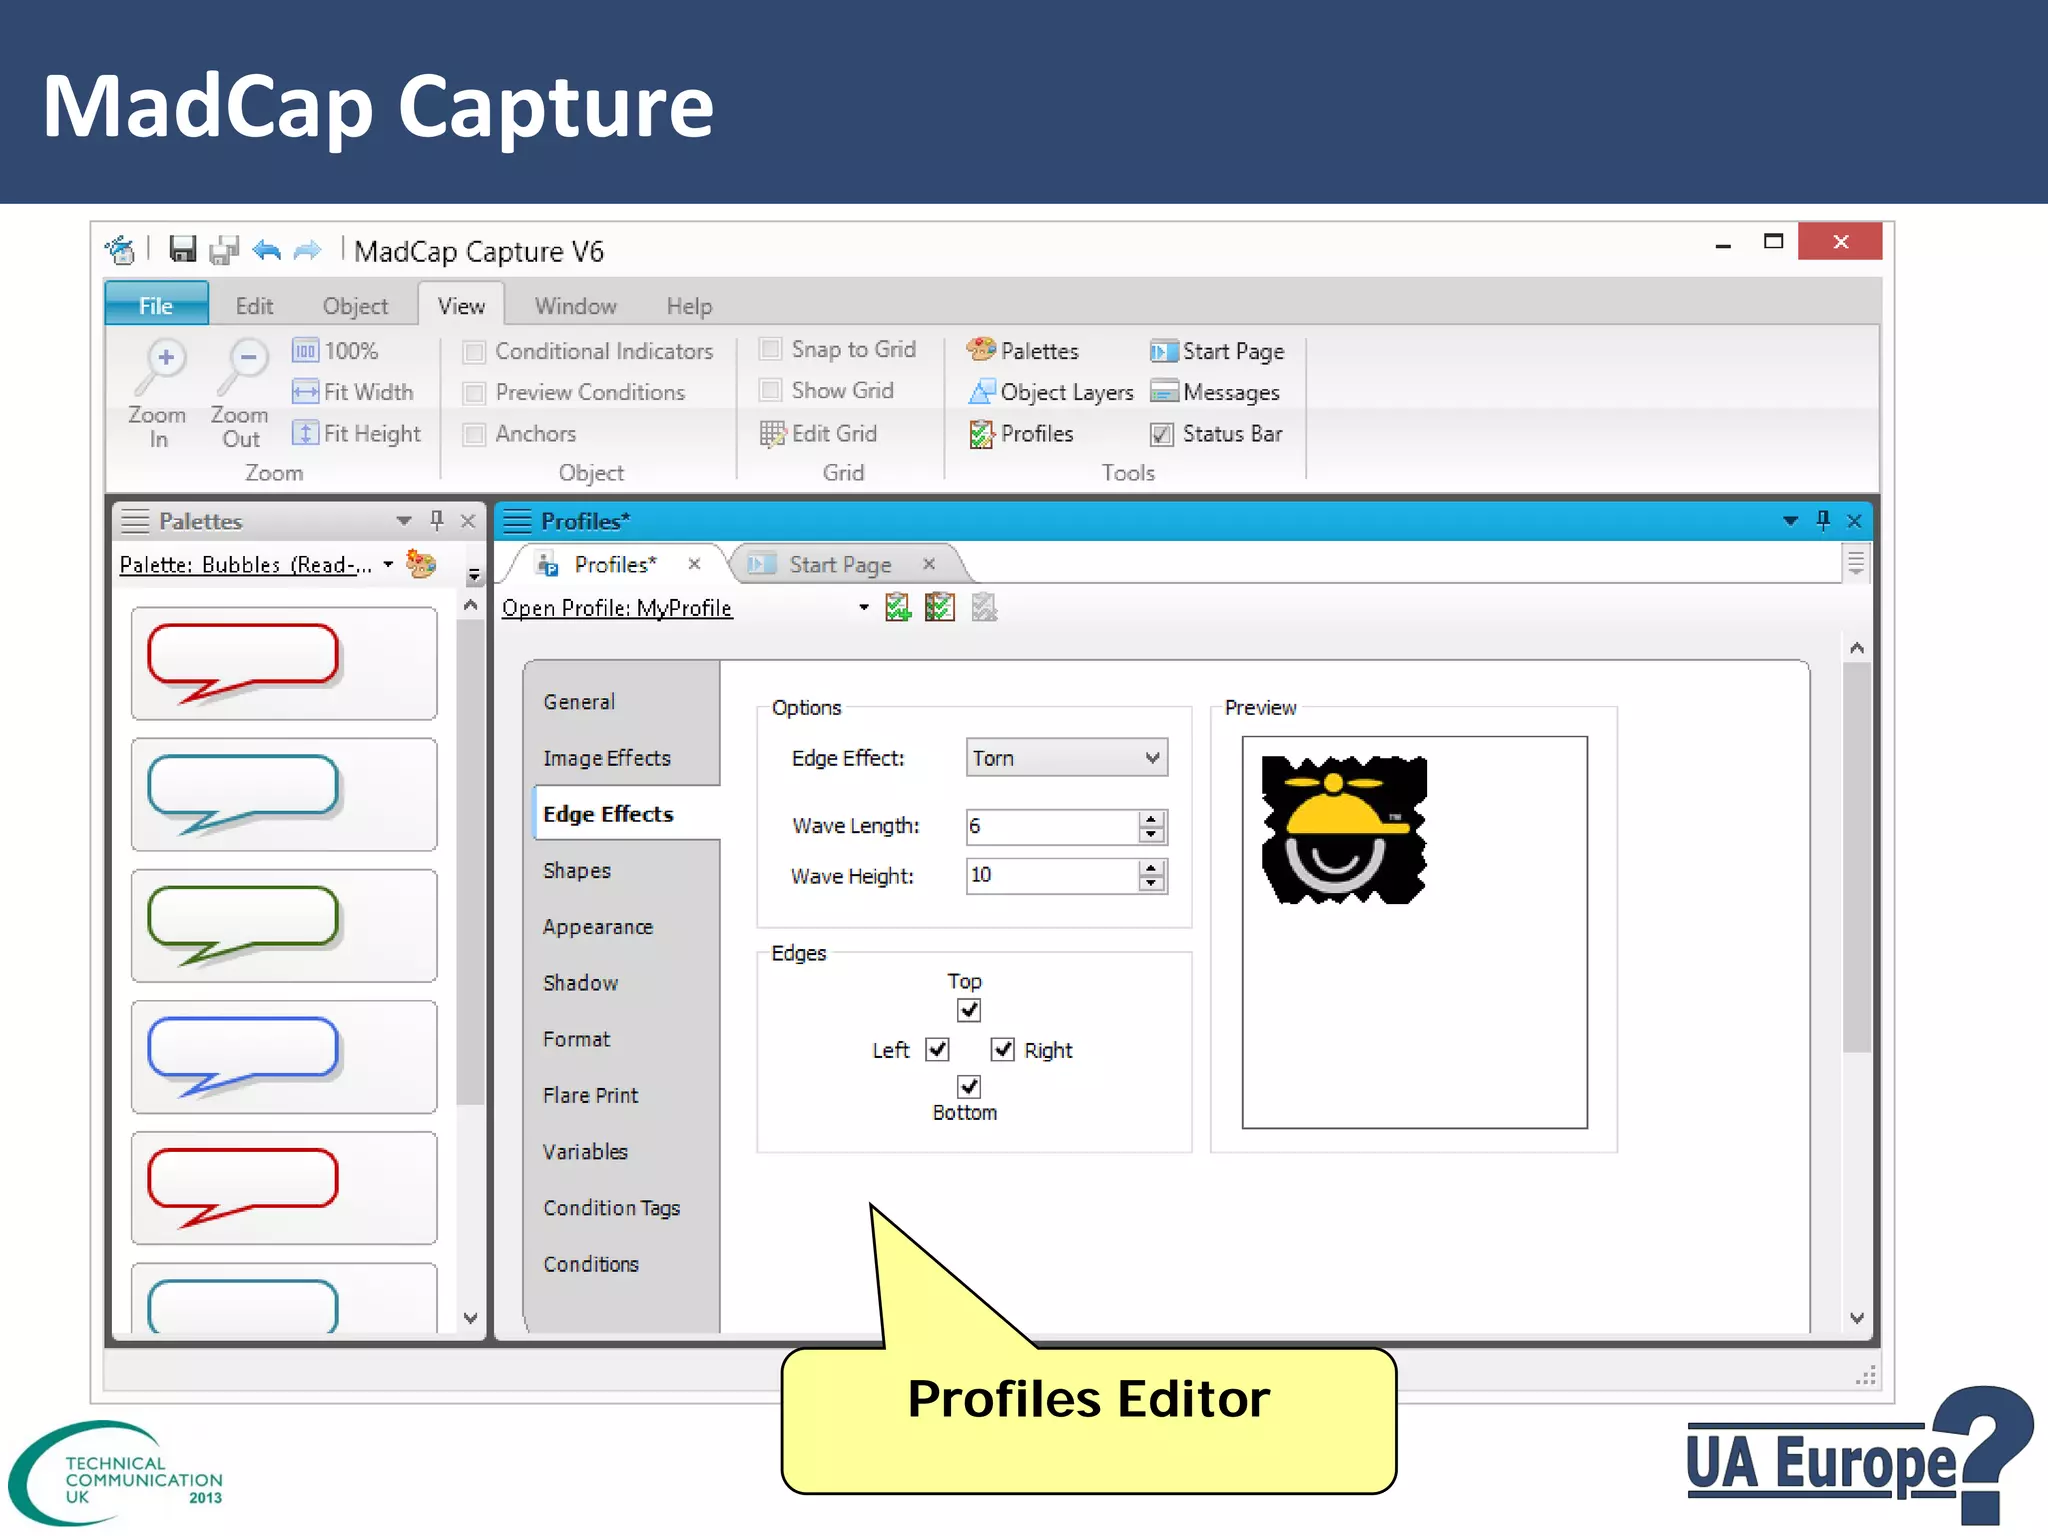Set zoom to 100%
The width and height of the screenshot is (2048, 1536).
click(335, 351)
